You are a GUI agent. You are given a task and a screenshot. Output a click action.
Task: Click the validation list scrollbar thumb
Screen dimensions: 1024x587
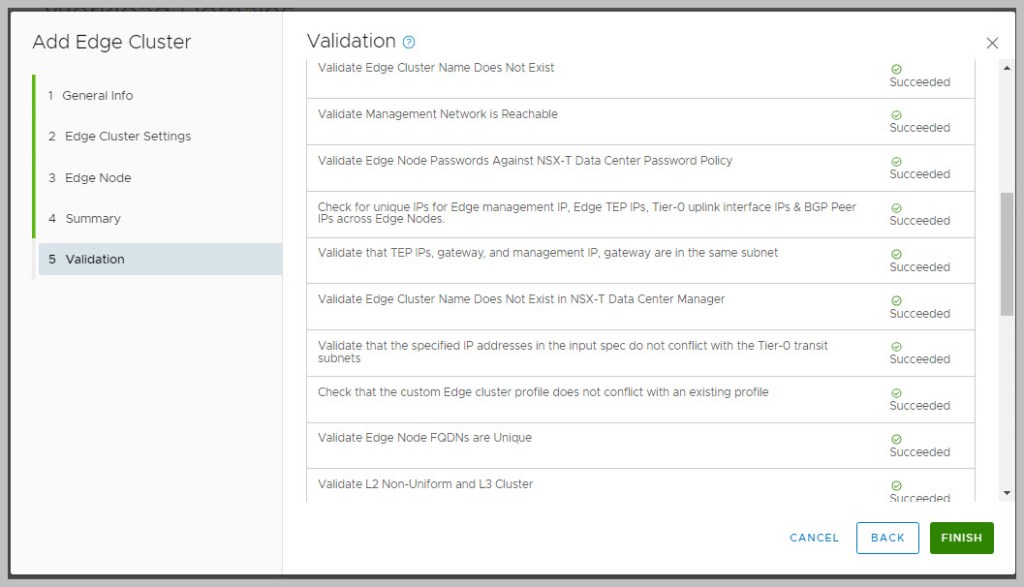pos(1006,255)
